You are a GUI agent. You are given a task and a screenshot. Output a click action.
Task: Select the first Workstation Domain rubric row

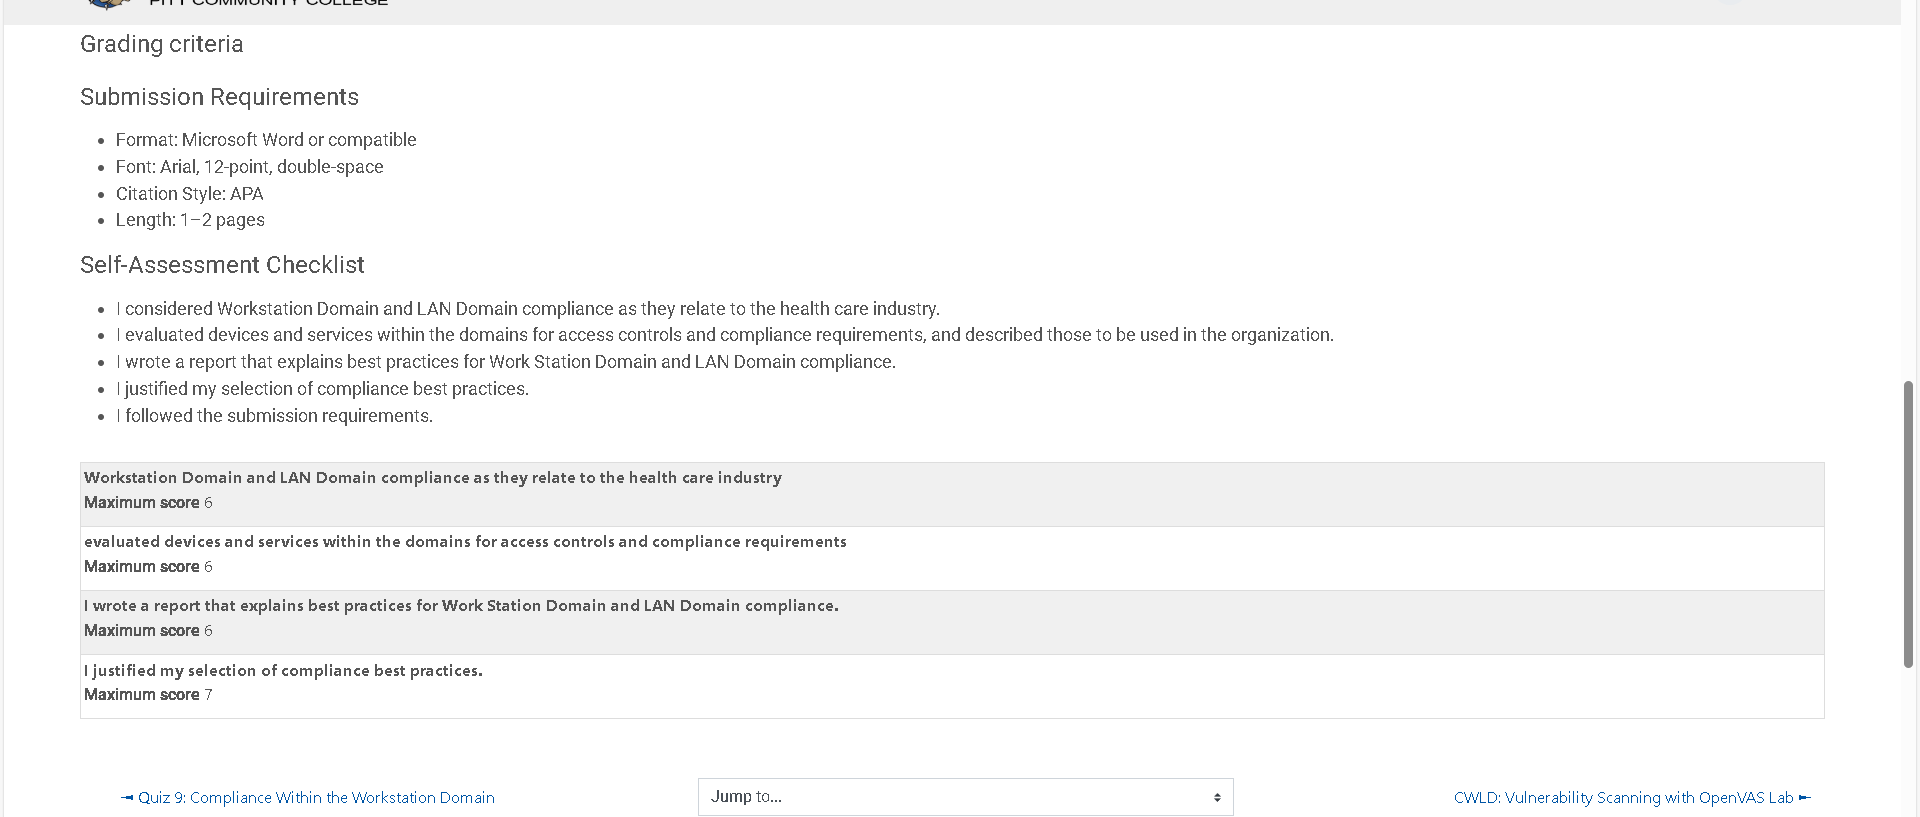(x=952, y=494)
